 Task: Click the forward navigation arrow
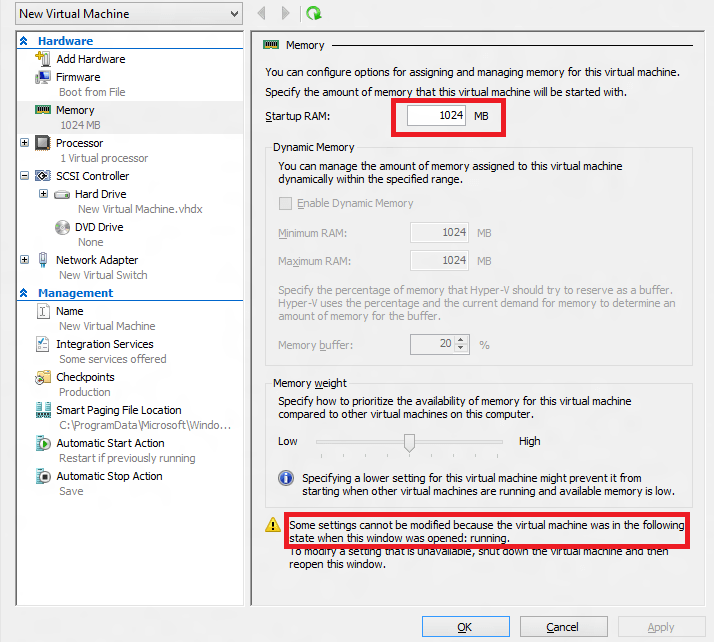286,13
